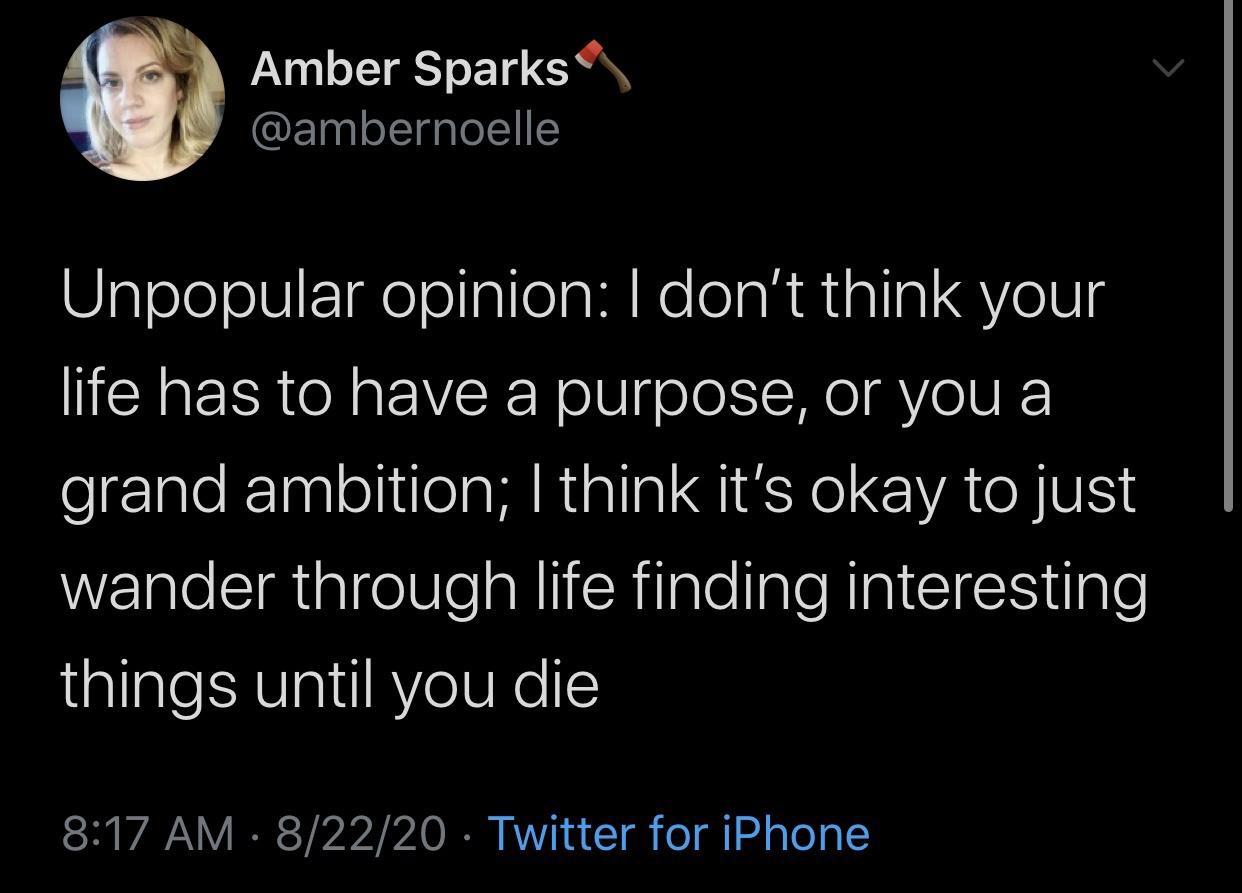
Task: Click the tweet line starting "life has to"
Action: pos(555,394)
